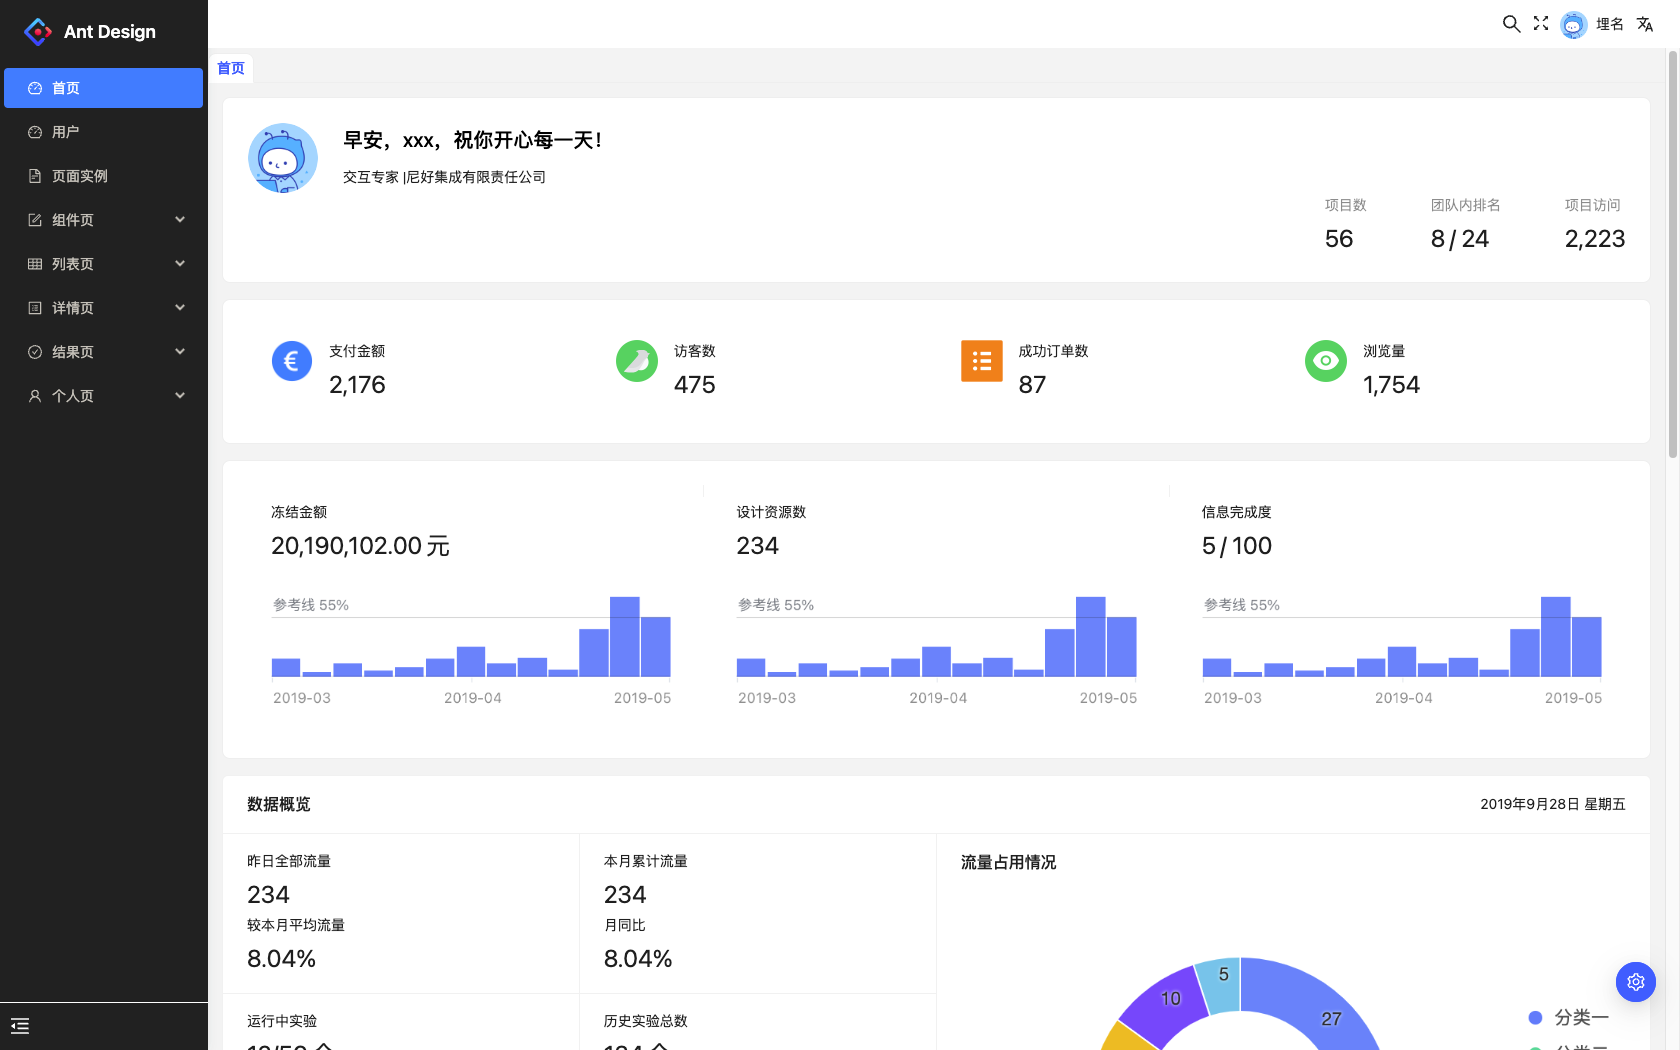Expand the 结果页 submenu chevron
1680x1050 pixels.
tap(180, 352)
